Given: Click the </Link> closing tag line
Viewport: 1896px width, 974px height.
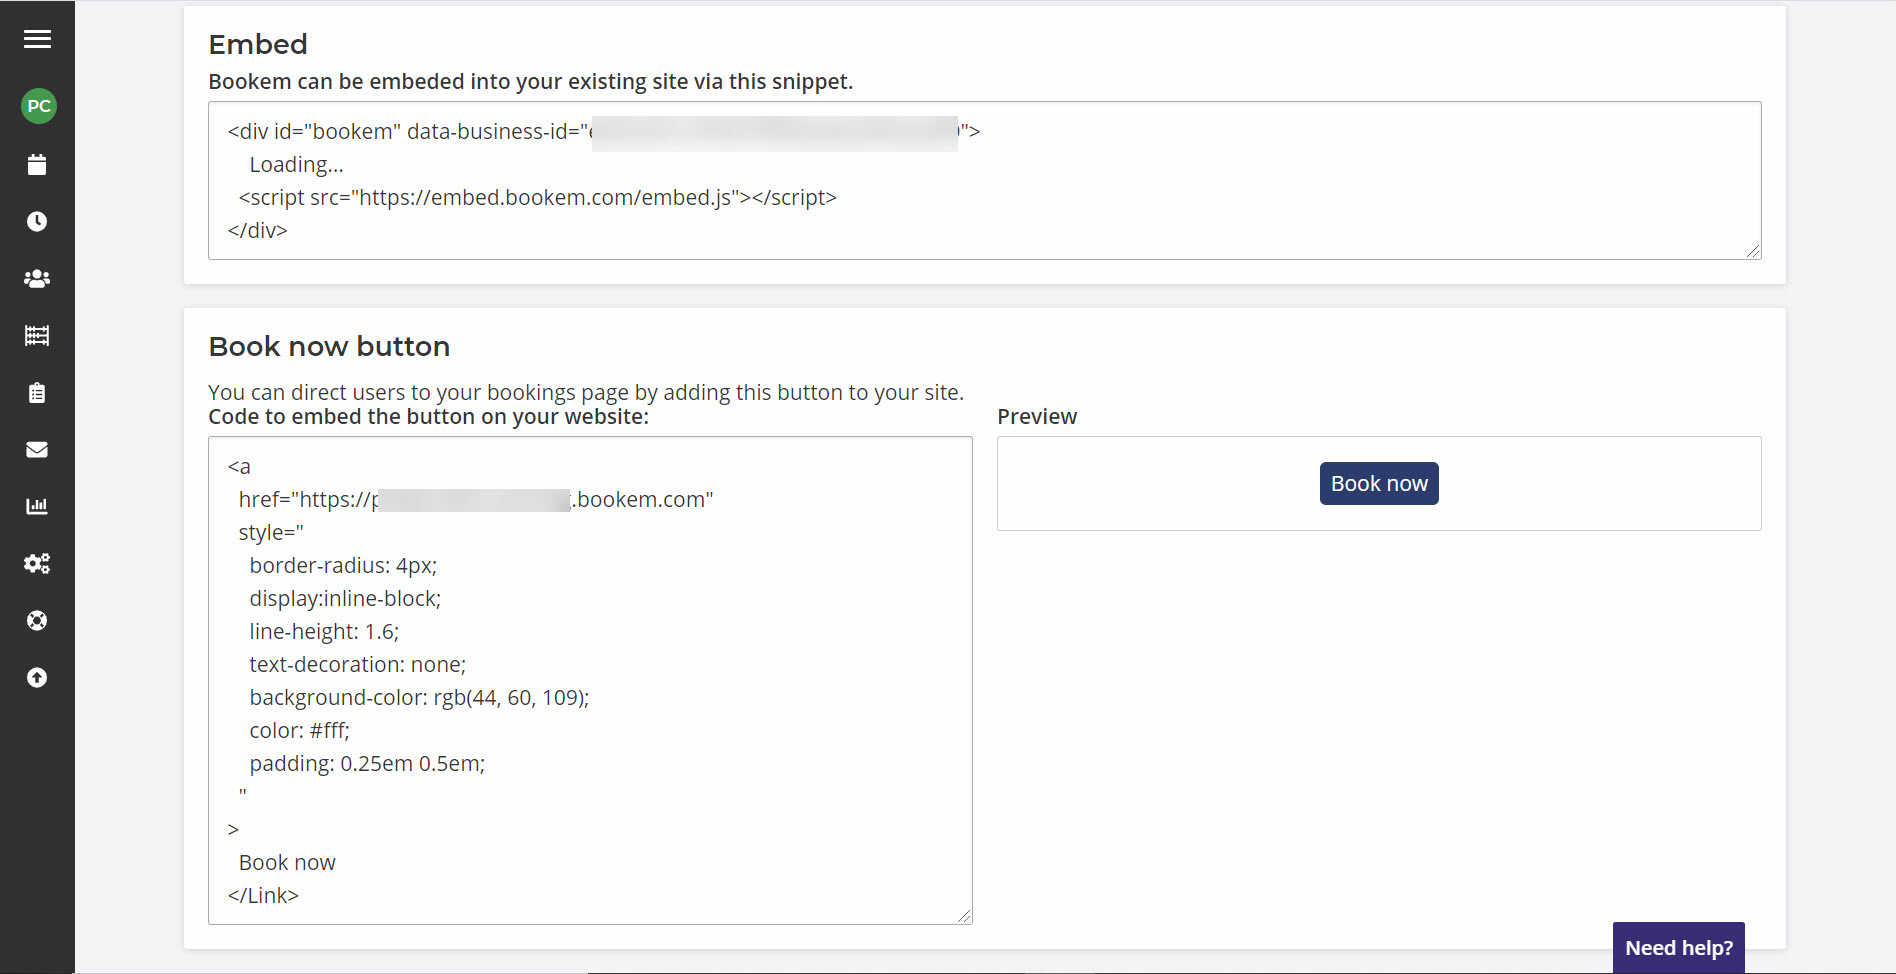Looking at the screenshot, I should [263, 896].
